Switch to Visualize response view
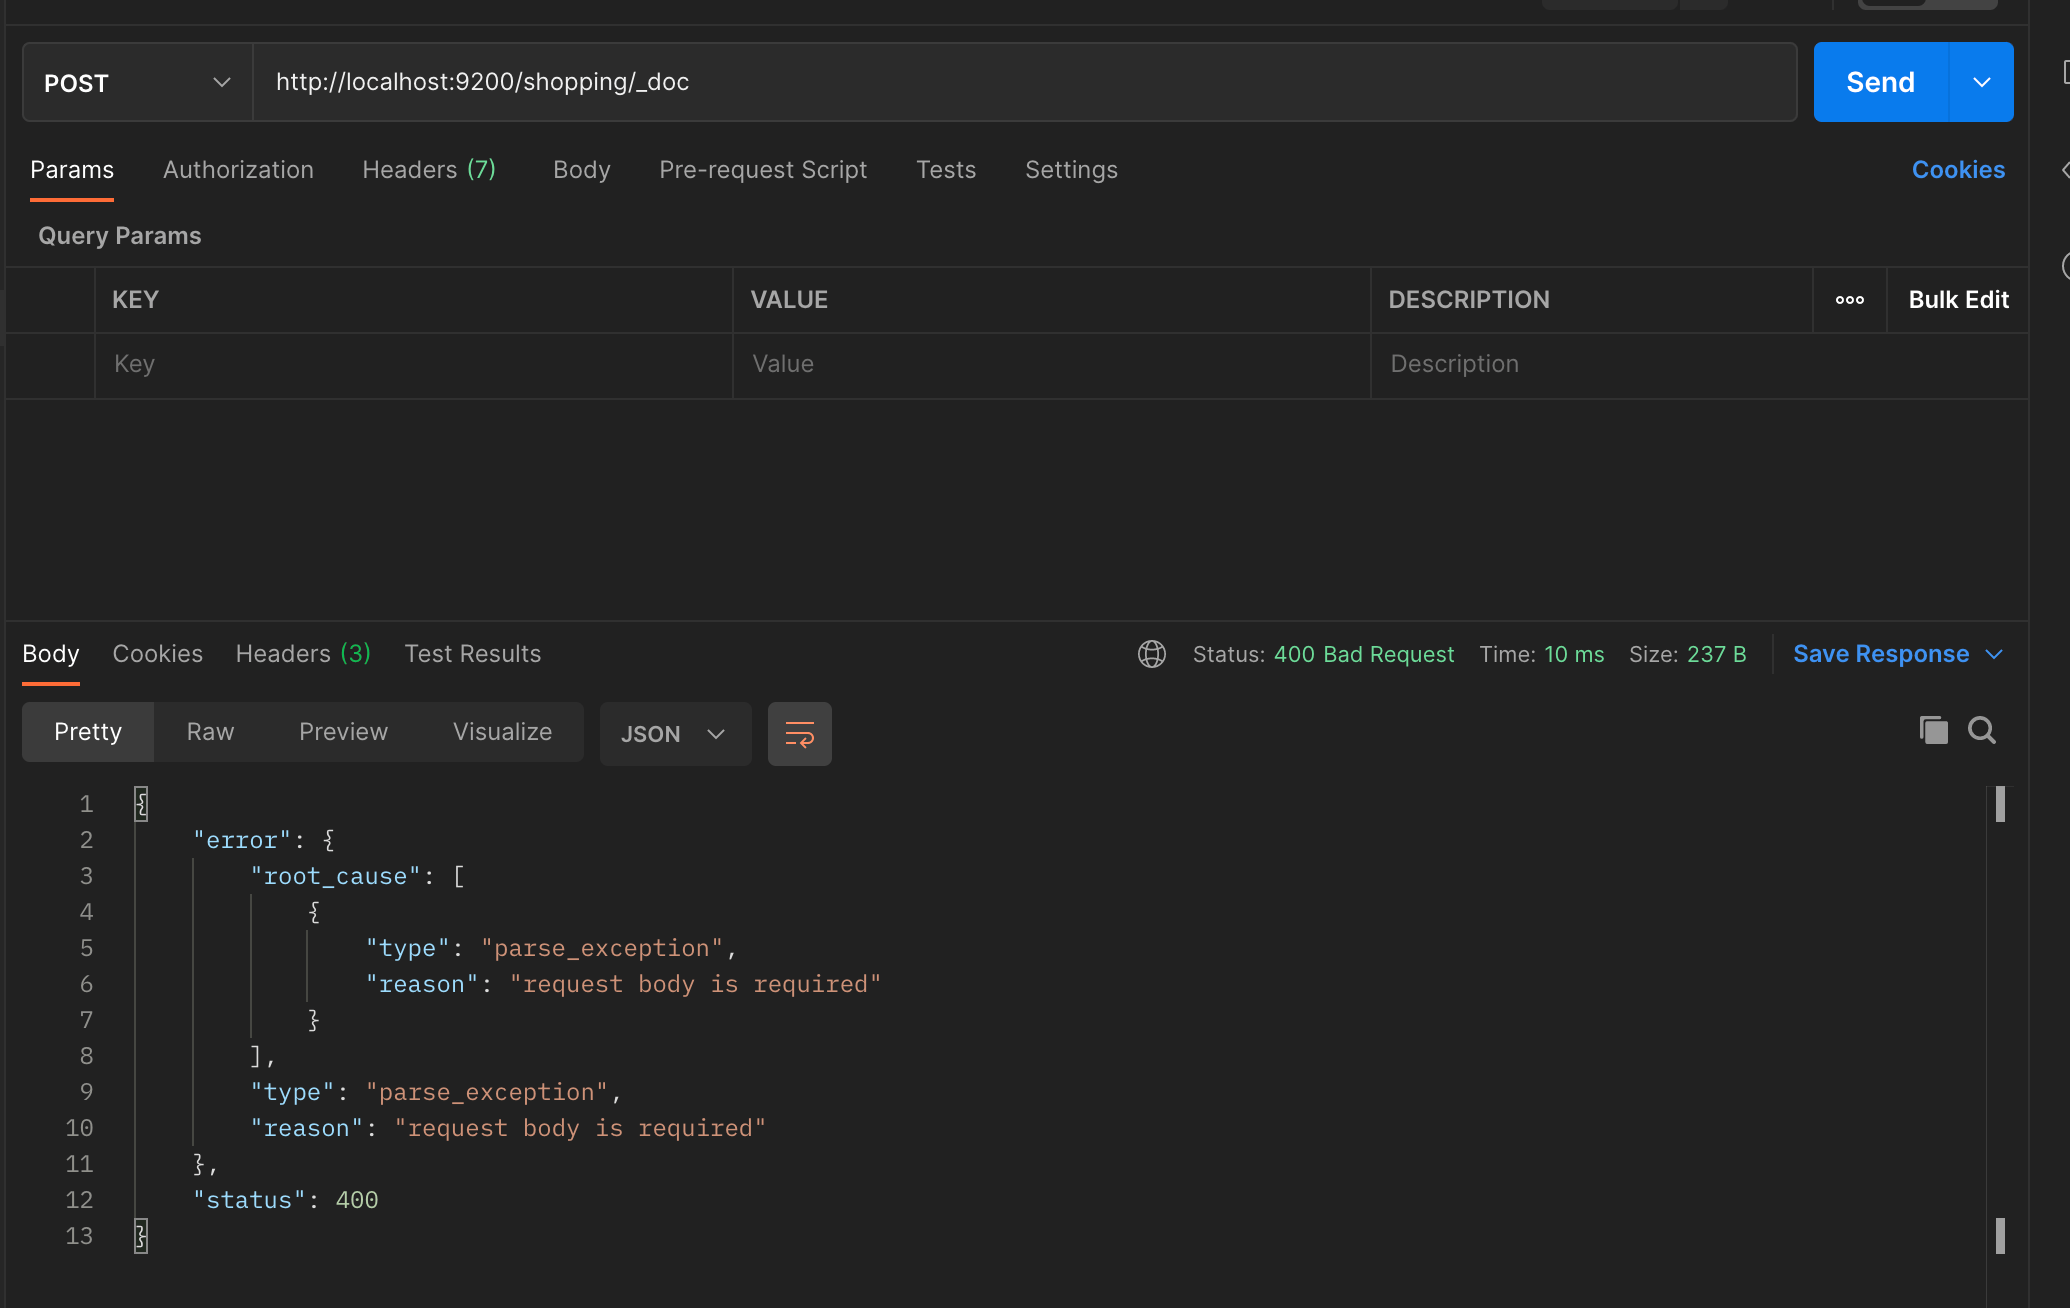This screenshot has width=2070, height=1308. coord(502,732)
